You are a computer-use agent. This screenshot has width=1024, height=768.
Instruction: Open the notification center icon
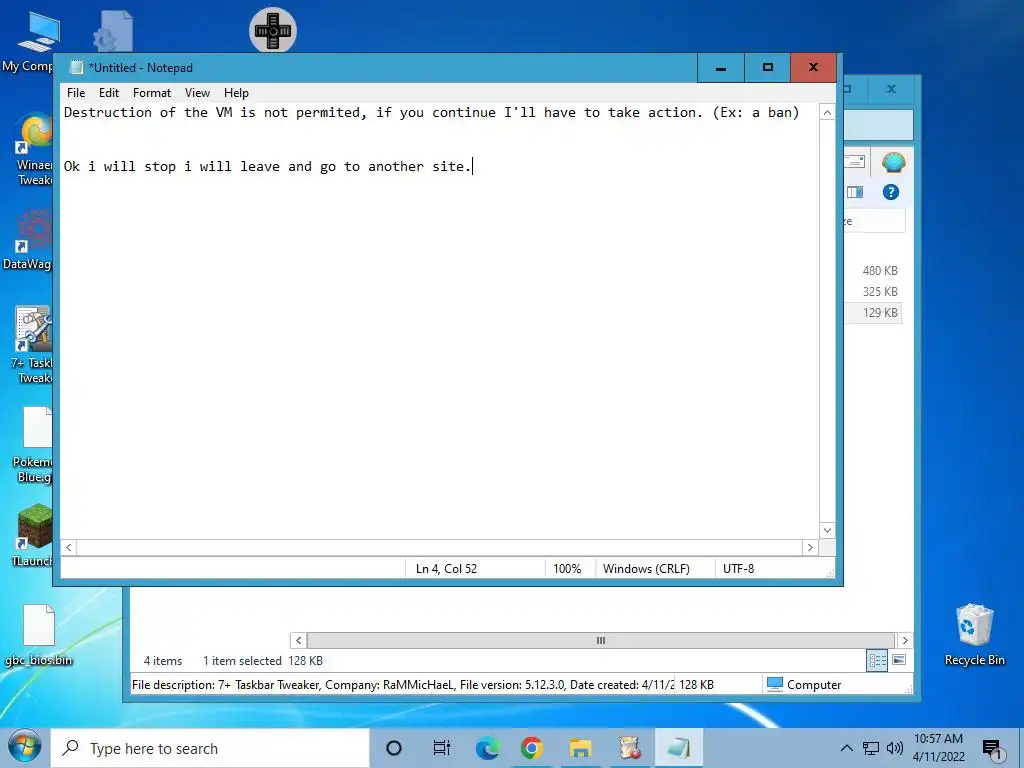pyautogui.click(x=993, y=749)
